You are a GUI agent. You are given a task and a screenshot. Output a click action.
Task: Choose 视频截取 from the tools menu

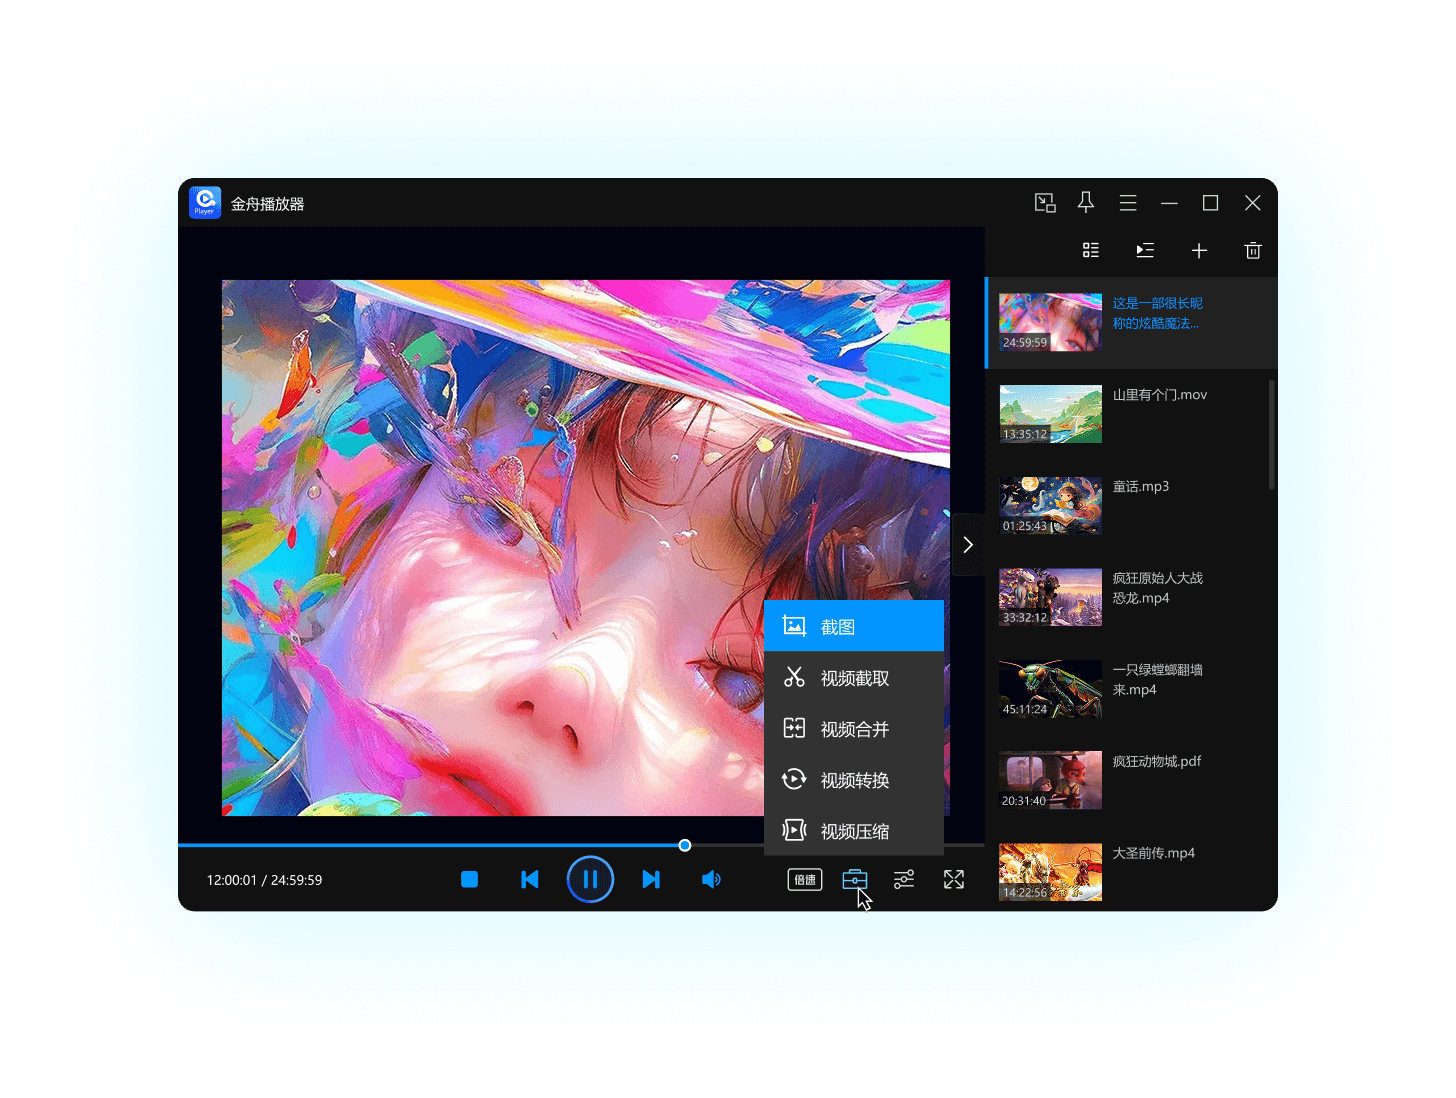coord(853,678)
